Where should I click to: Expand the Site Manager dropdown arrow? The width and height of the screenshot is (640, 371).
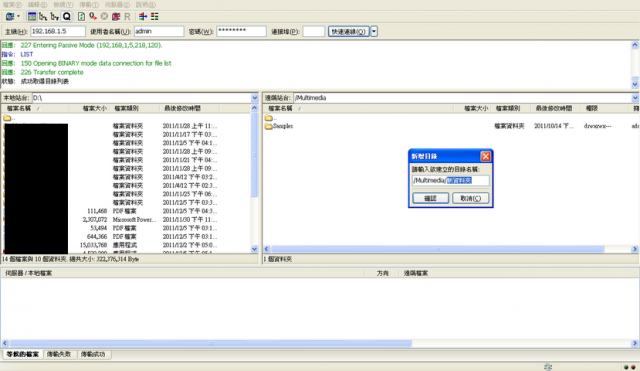click(18, 17)
